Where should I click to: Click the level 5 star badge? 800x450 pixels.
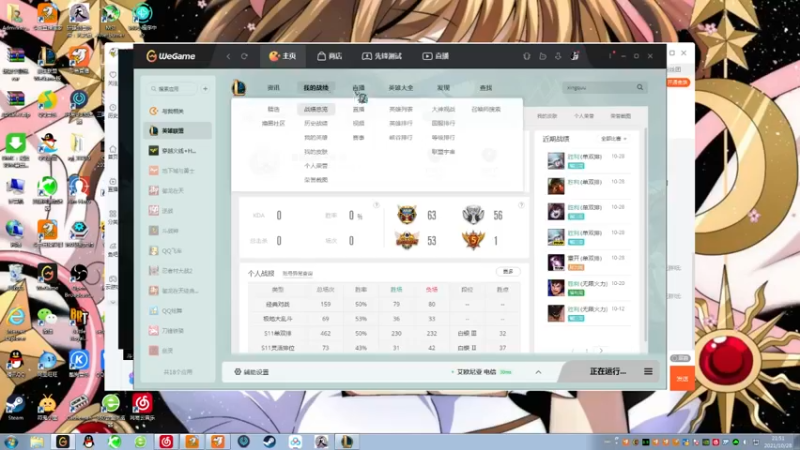[473, 240]
